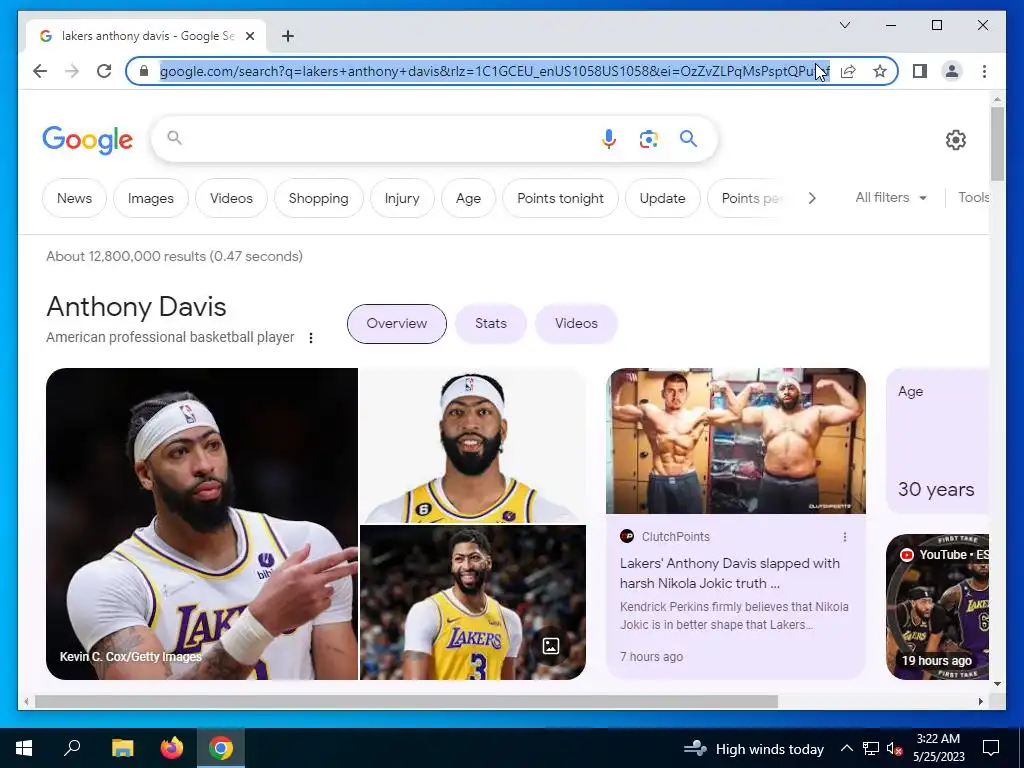Open the notification center icon
Viewport: 1024px width, 768px height.
[x=991, y=748]
